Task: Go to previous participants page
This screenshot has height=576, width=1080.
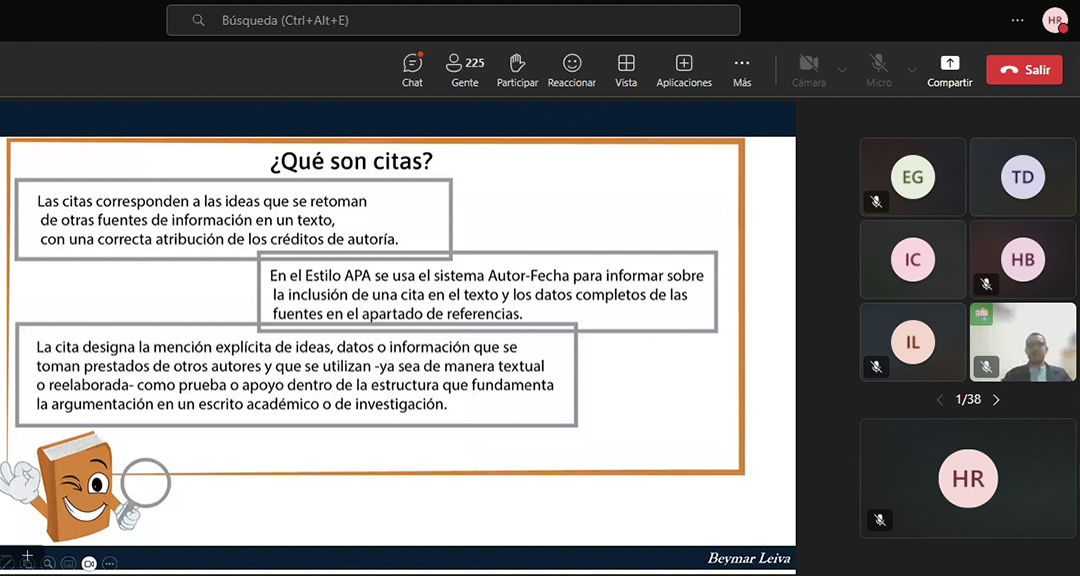Action: point(939,400)
